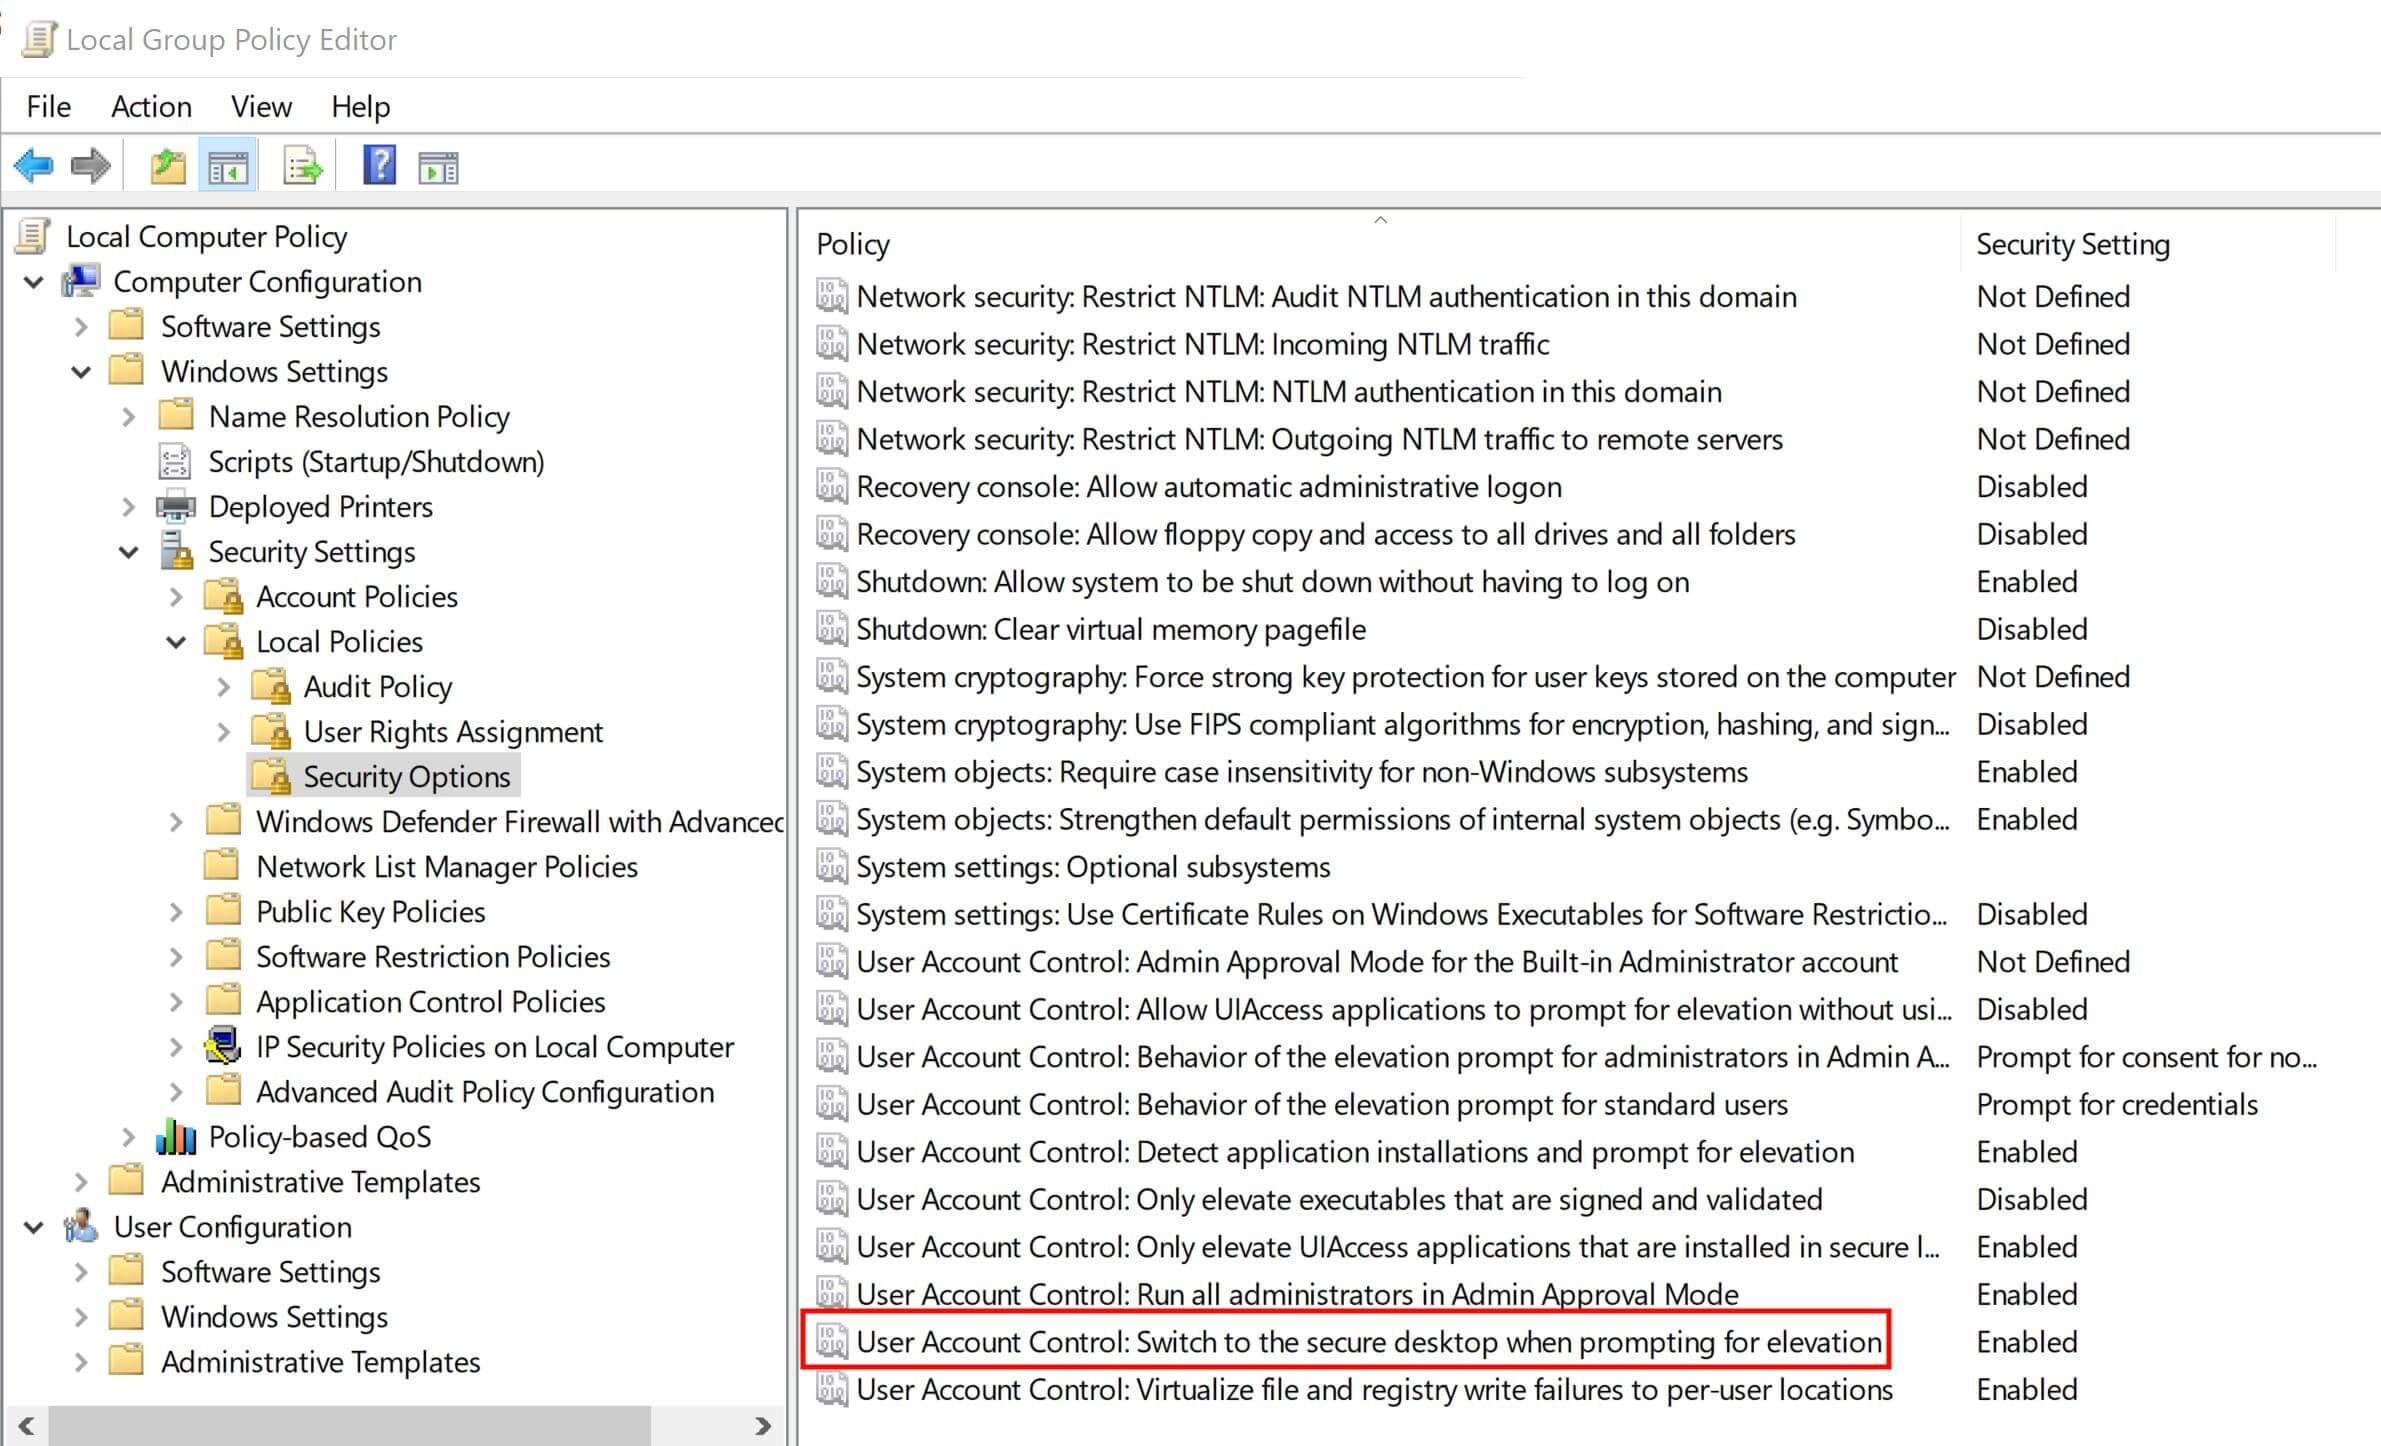The height and width of the screenshot is (1446, 2381).
Task: Click the Export List toolbar icon
Action: (x=302, y=165)
